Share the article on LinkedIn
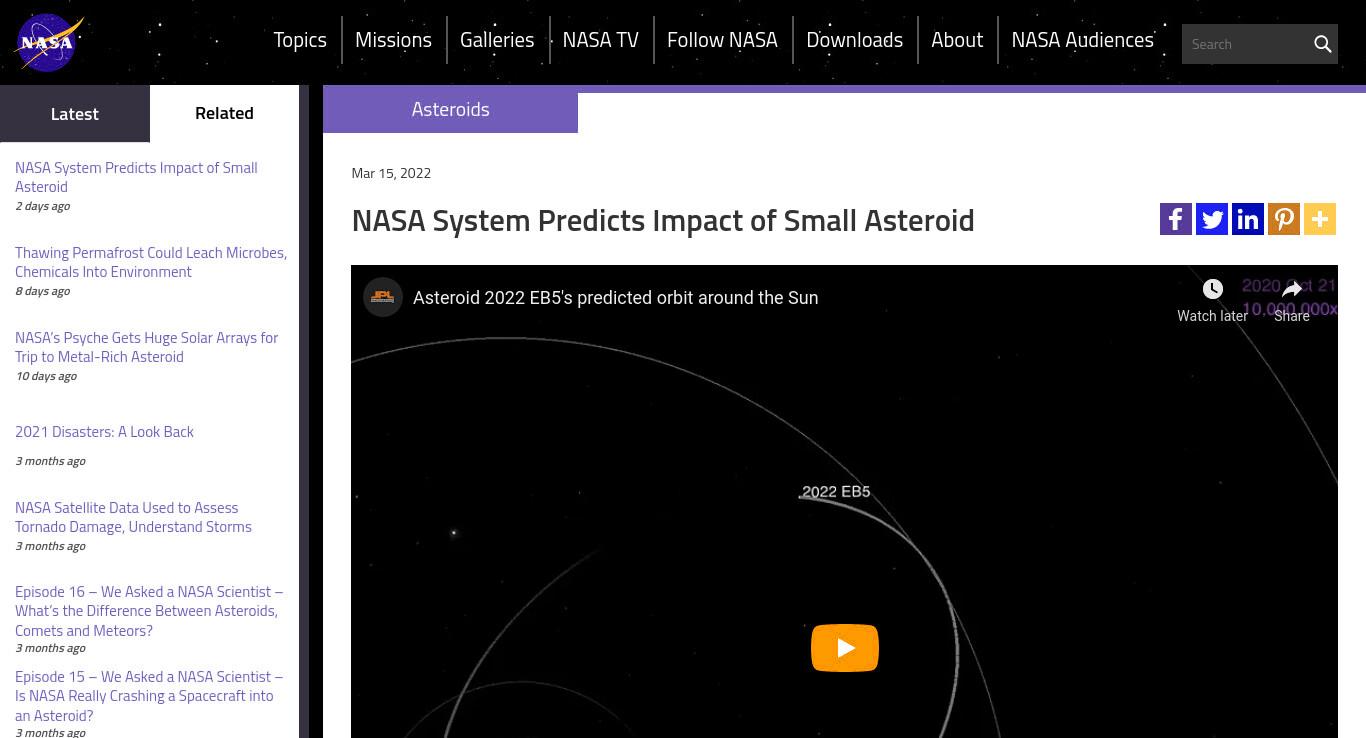This screenshot has width=1366, height=738. pos(1248,219)
